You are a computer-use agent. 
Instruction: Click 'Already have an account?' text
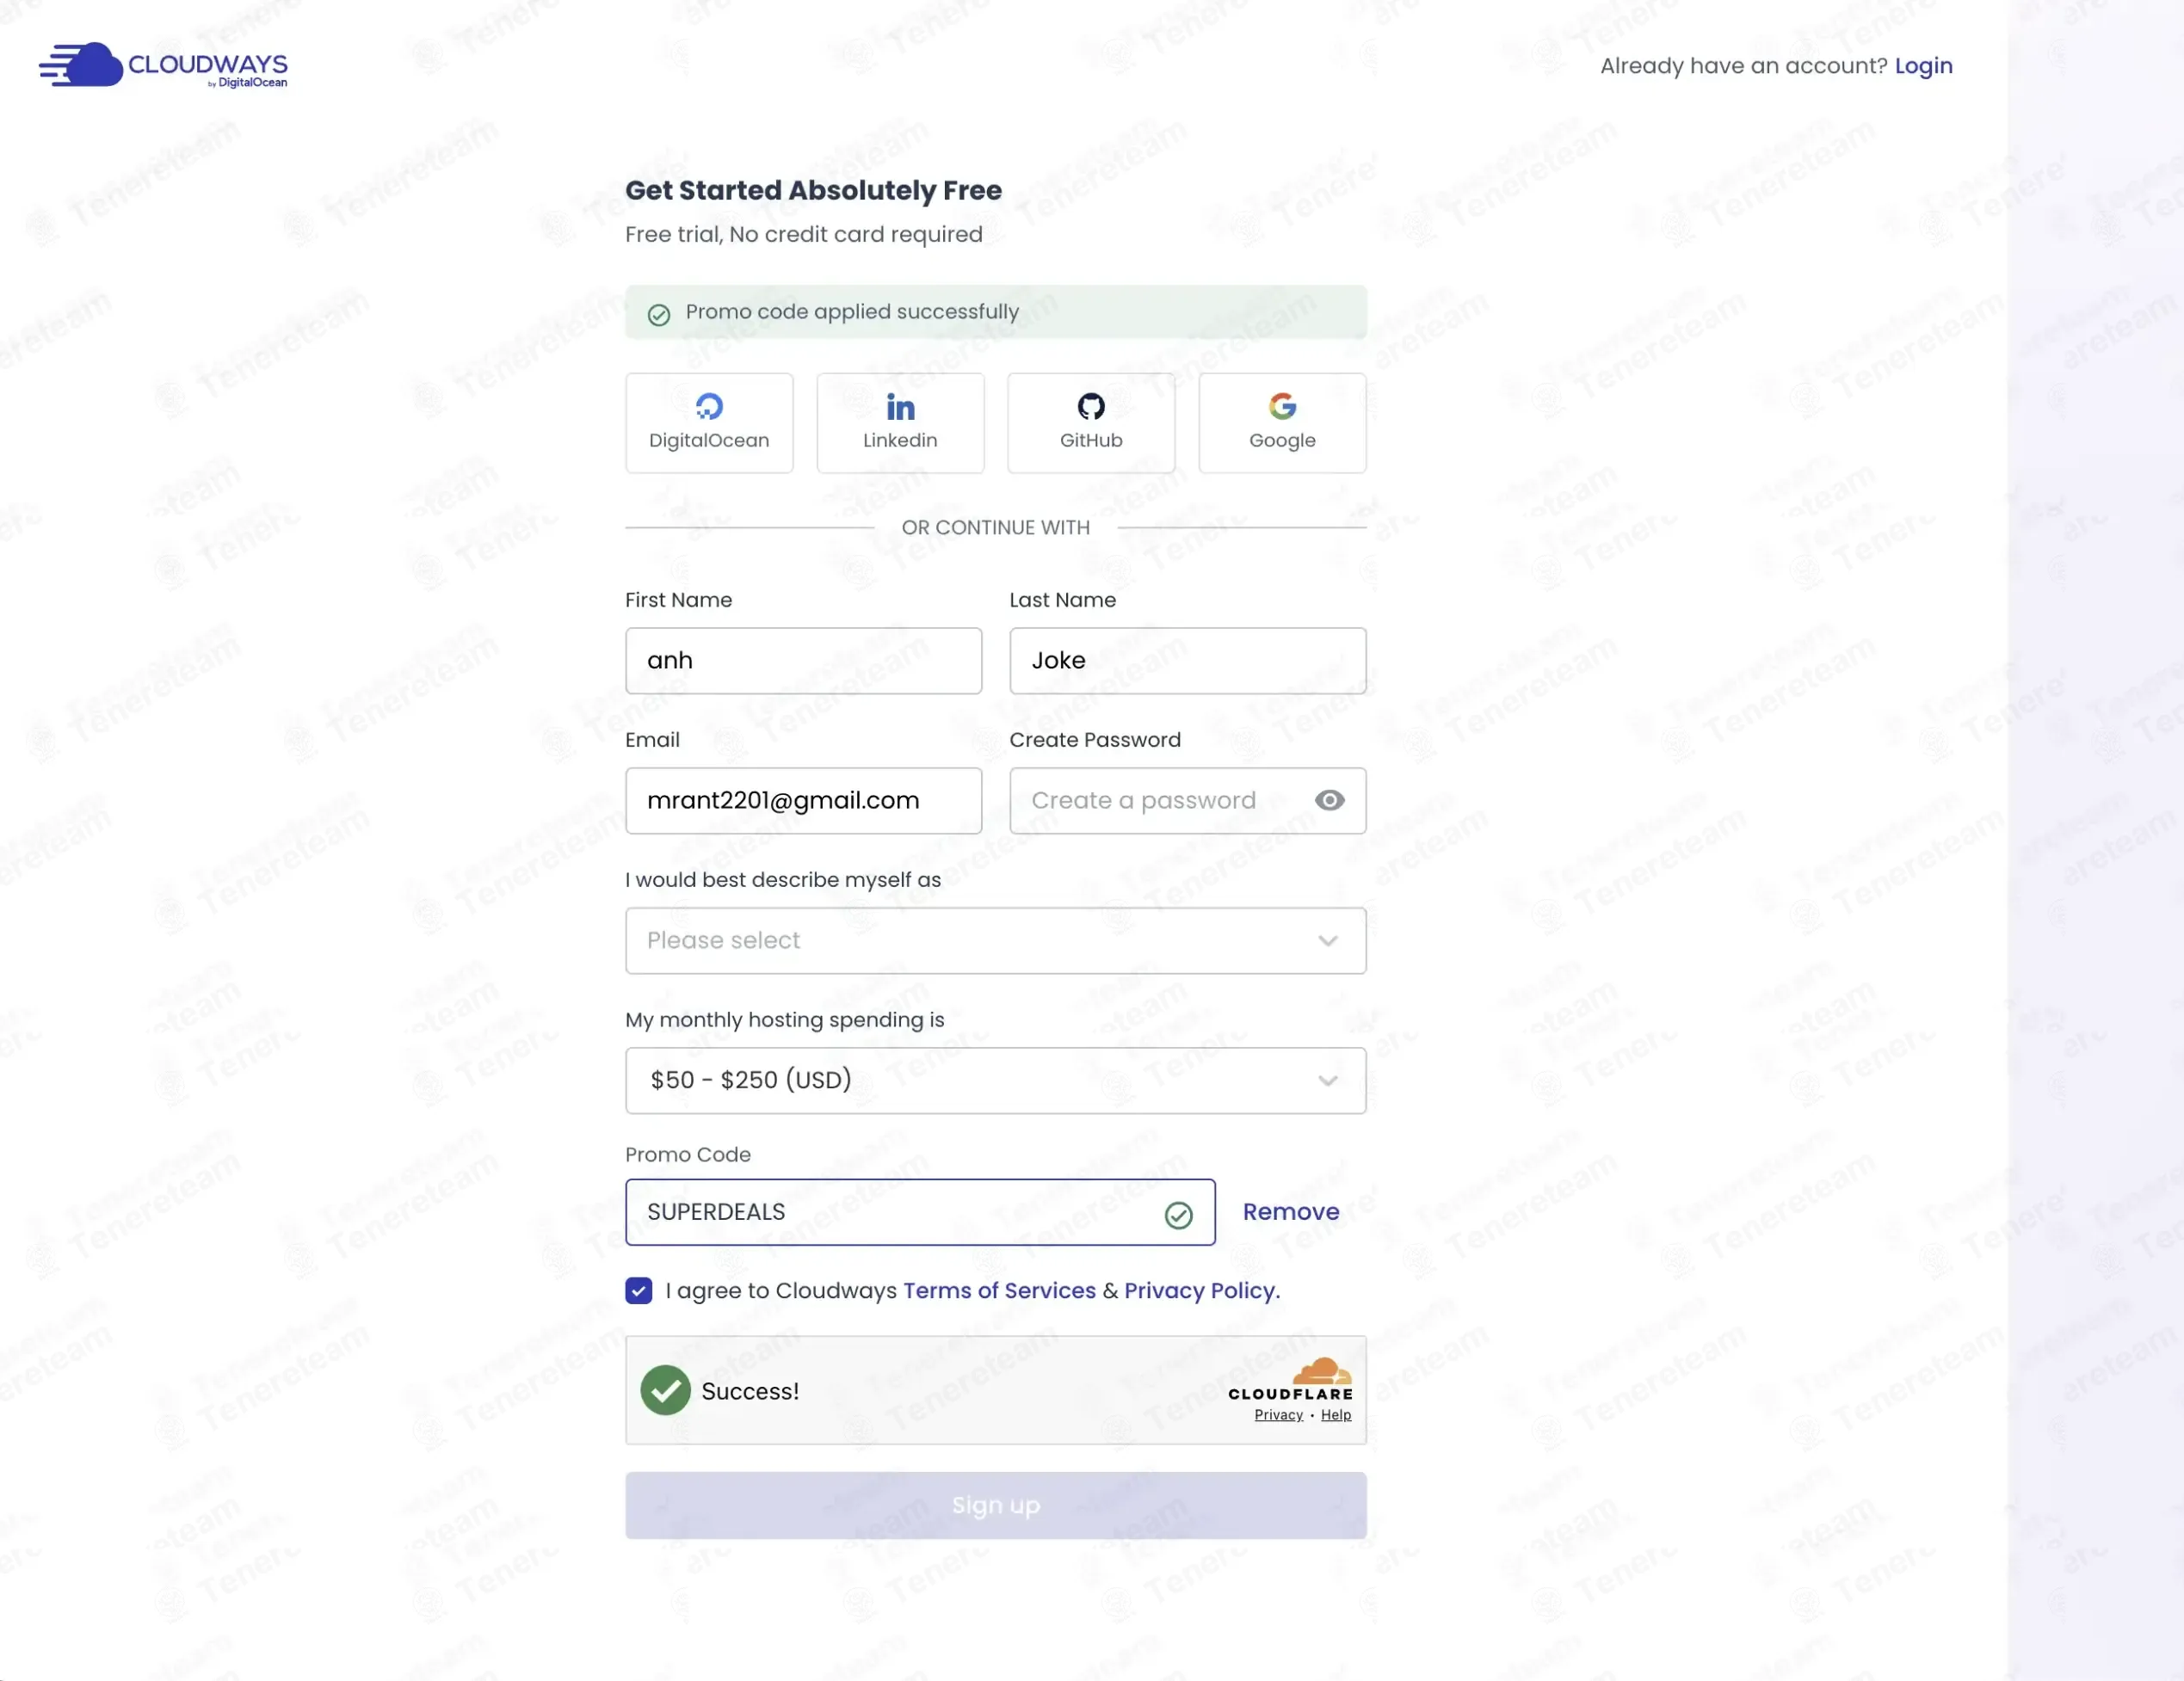click(x=1743, y=66)
